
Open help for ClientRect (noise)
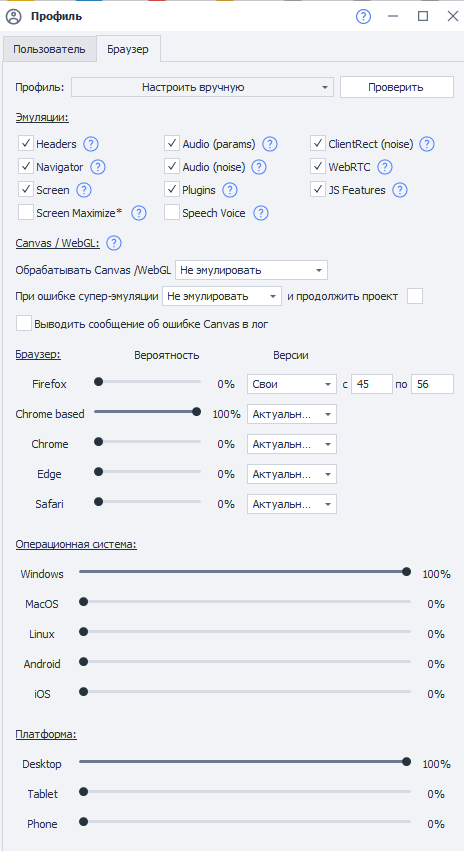428,144
